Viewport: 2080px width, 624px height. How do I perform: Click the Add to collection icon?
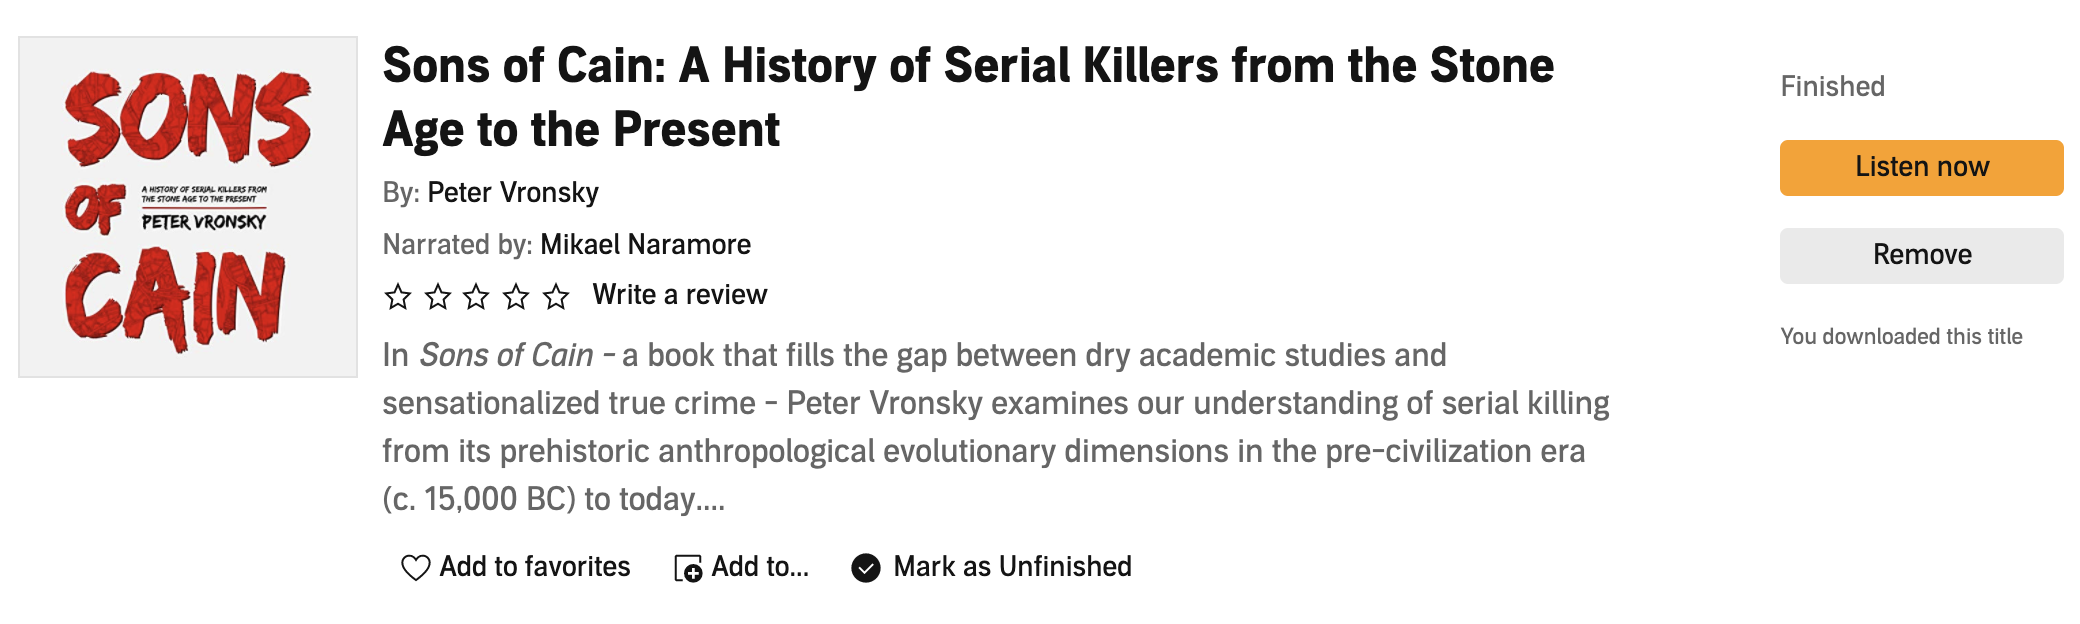(688, 568)
